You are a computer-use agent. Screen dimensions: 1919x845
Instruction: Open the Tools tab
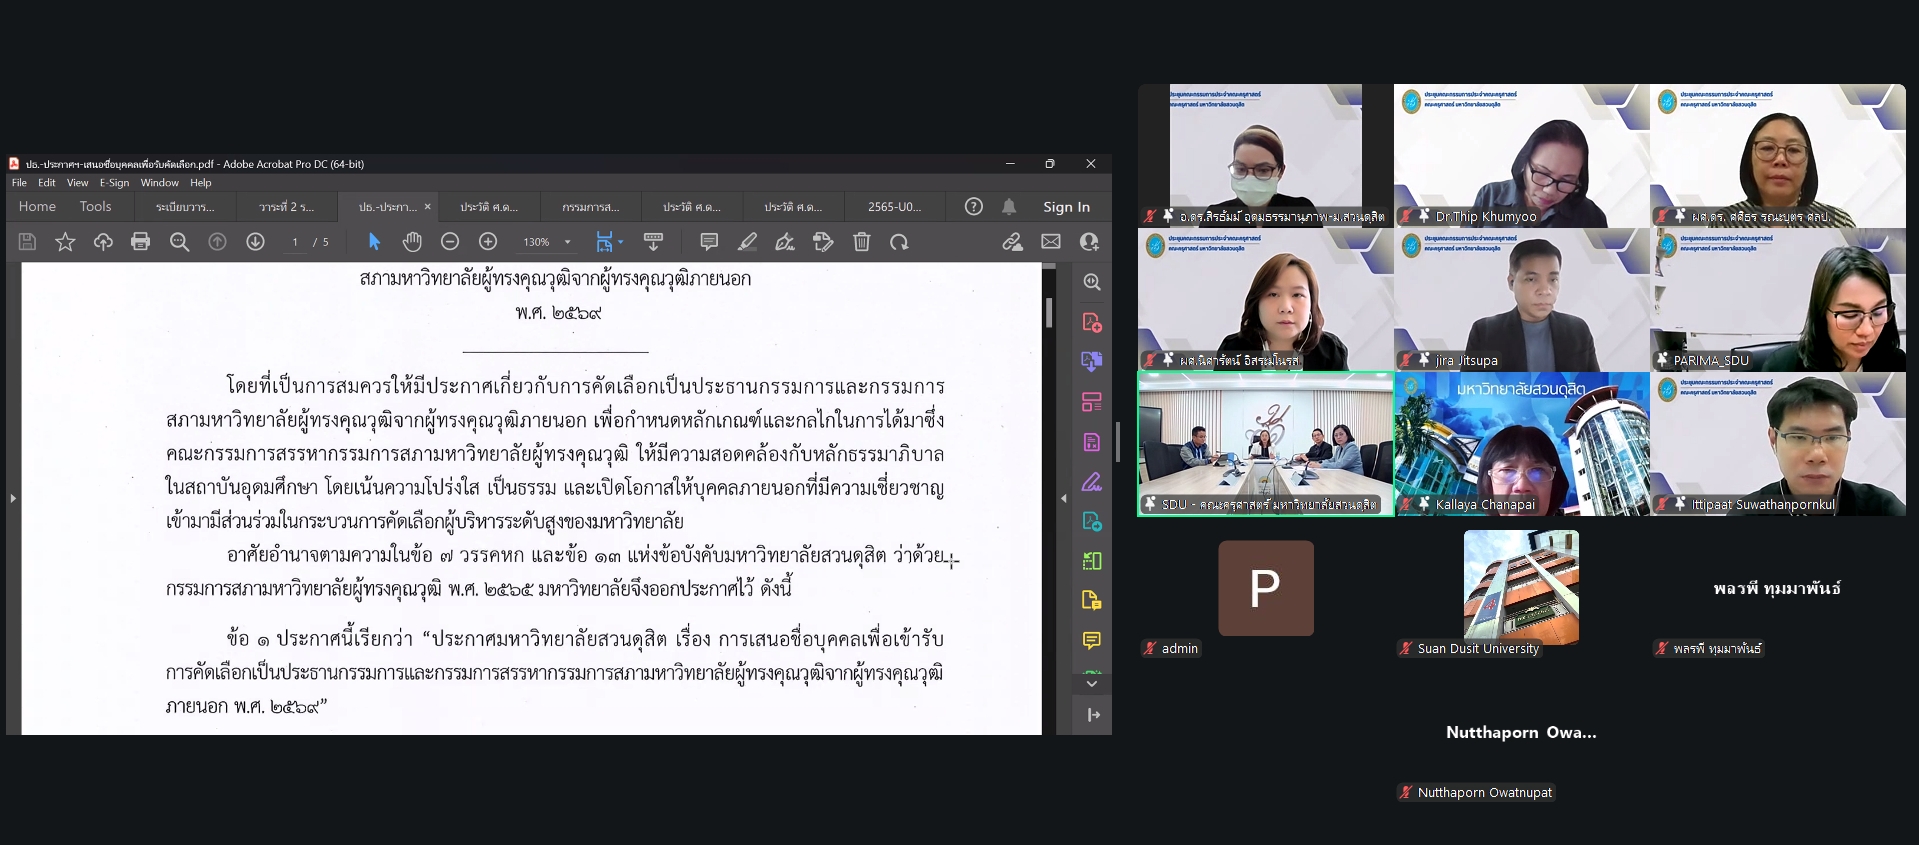95,207
